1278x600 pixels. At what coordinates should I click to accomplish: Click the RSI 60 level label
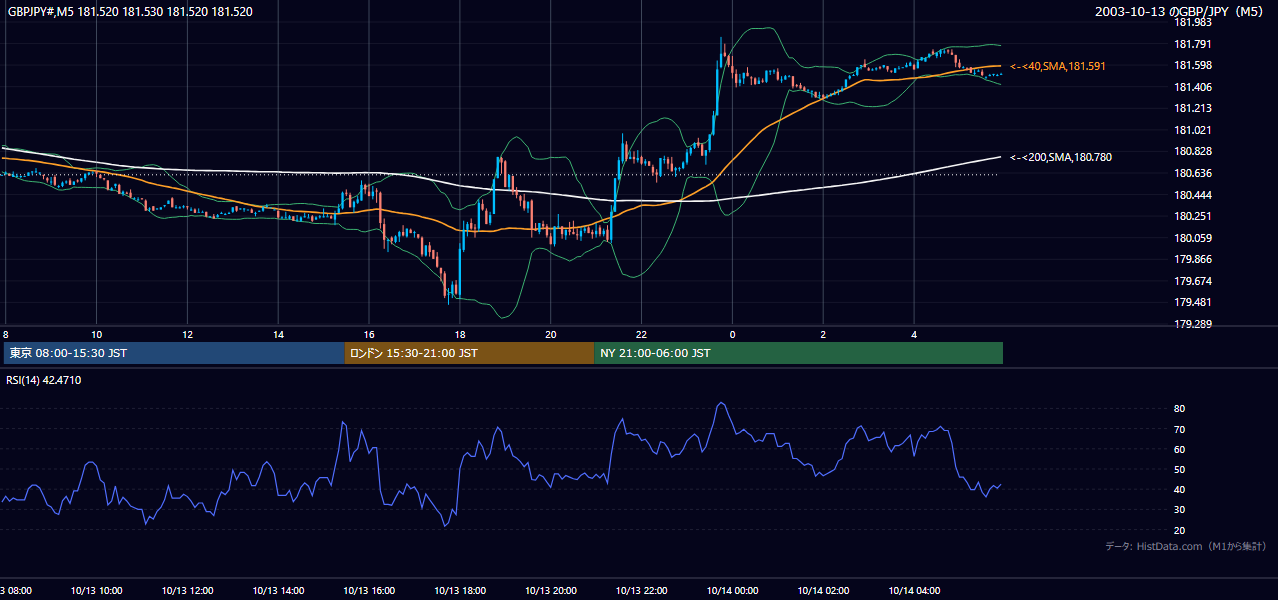[1179, 449]
